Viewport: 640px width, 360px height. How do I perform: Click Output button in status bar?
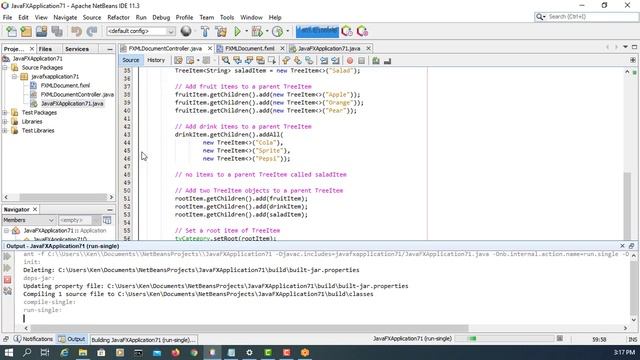[72, 339]
